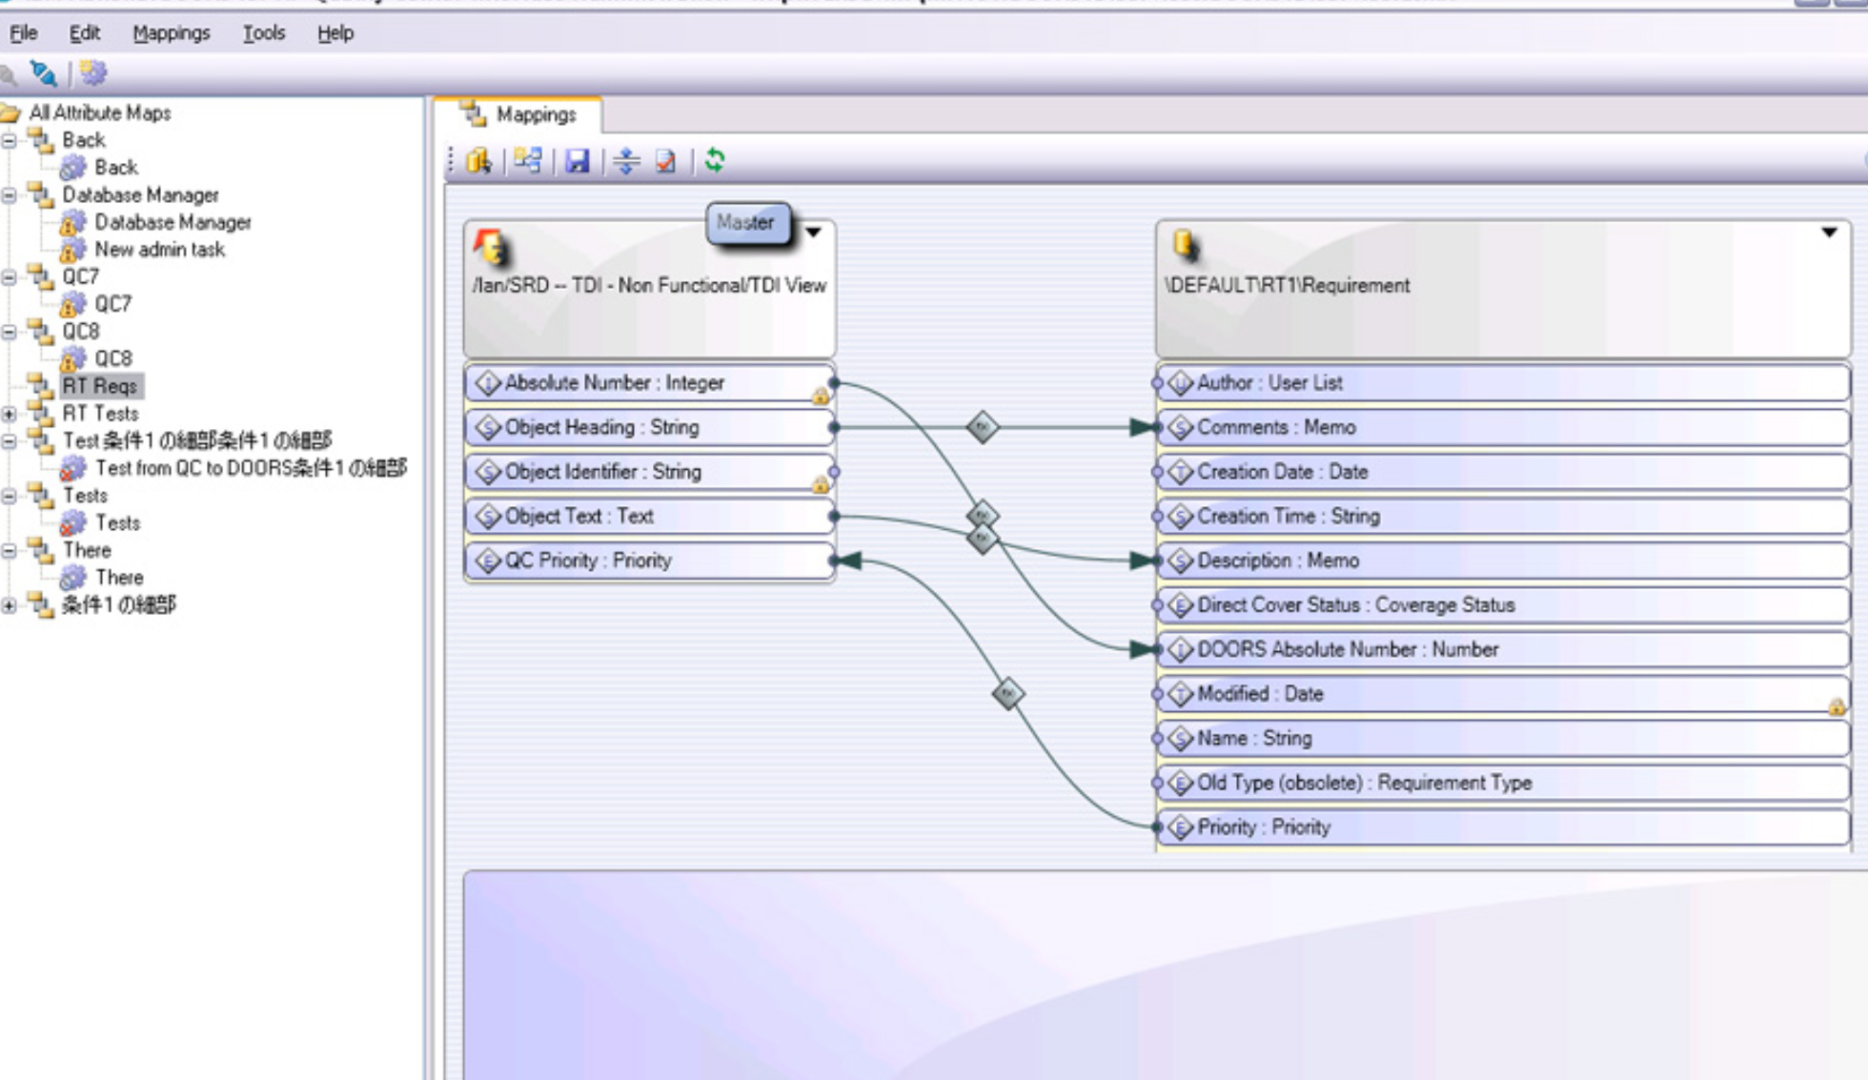
Task: Select the Creation Date : Date attribute
Action: [x=1503, y=472]
